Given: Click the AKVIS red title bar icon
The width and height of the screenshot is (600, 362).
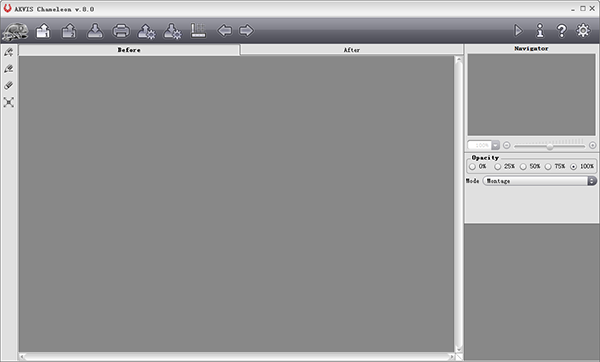Looking at the screenshot, I should (7, 8).
